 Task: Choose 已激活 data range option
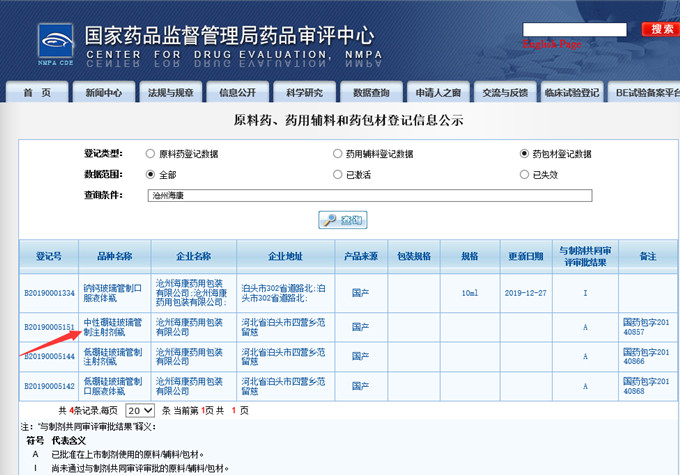[338, 174]
